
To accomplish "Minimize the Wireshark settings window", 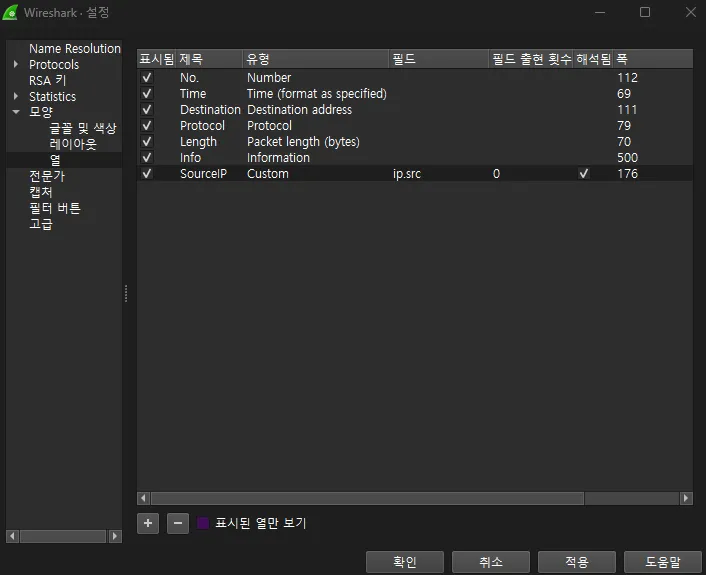I will click(x=600, y=12).
